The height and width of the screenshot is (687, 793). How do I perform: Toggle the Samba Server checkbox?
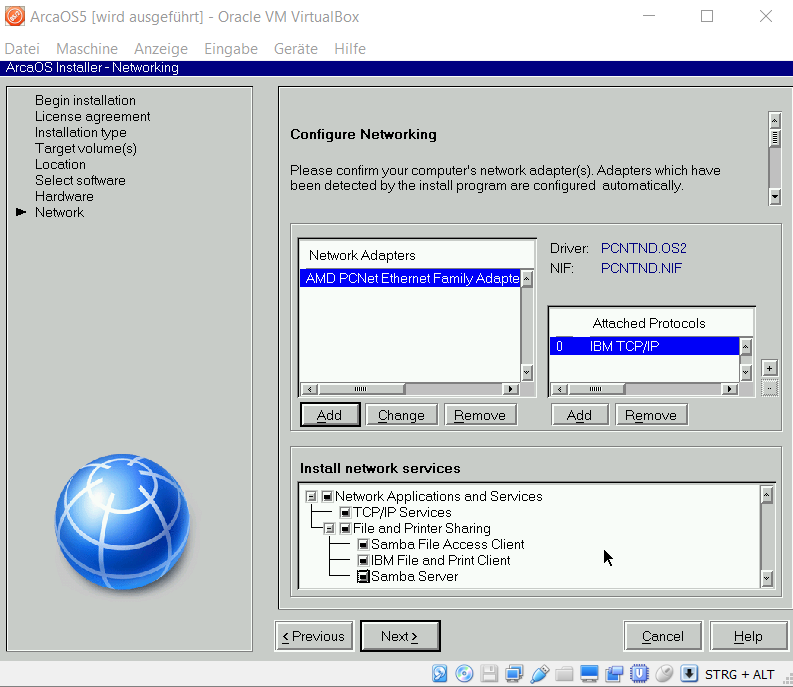(x=363, y=577)
